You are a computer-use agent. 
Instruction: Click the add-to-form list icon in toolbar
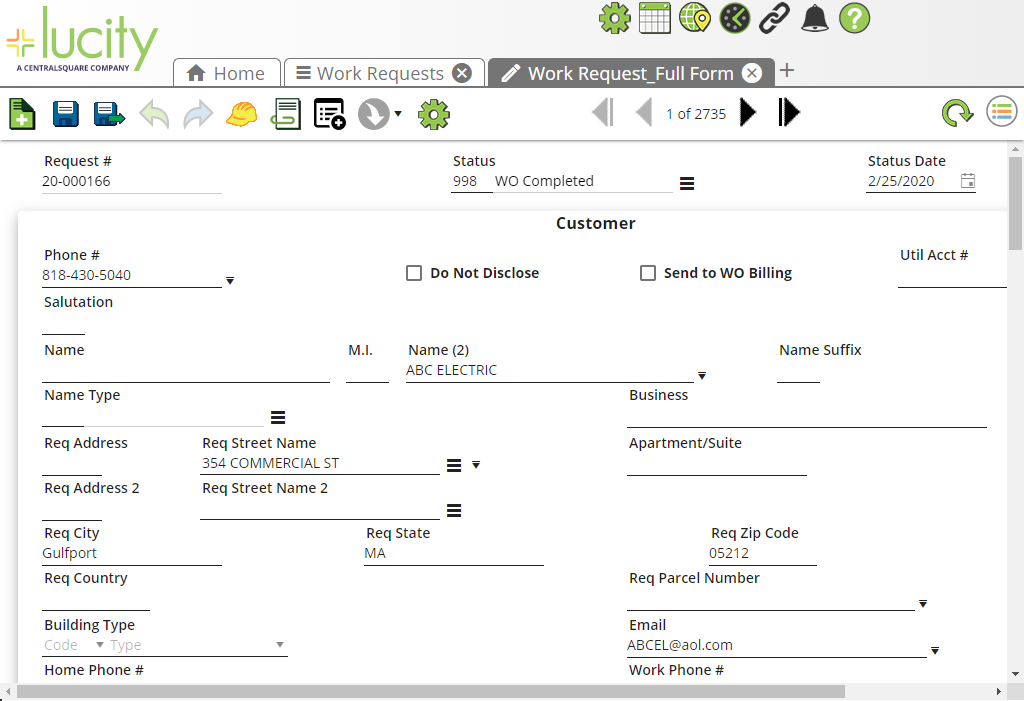point(329,113)
